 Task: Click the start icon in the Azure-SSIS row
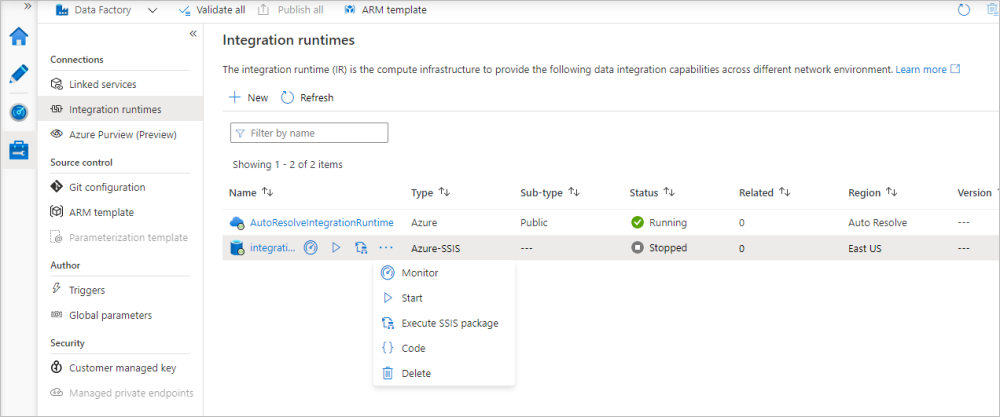336,248
